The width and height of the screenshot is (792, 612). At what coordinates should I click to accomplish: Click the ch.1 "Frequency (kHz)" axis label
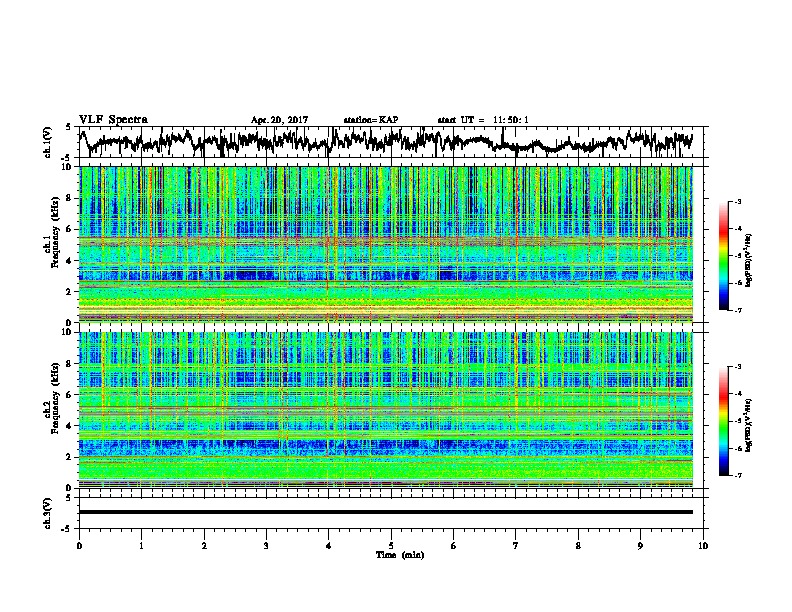pos(55,232)
